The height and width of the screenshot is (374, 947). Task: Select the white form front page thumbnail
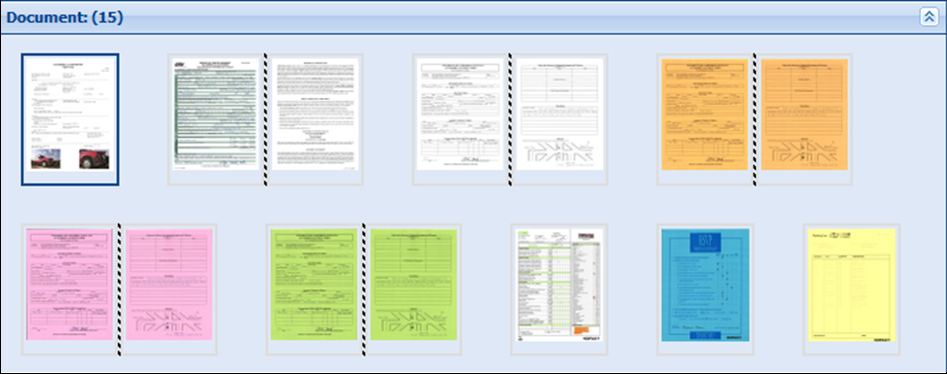[x=461, y=114]
